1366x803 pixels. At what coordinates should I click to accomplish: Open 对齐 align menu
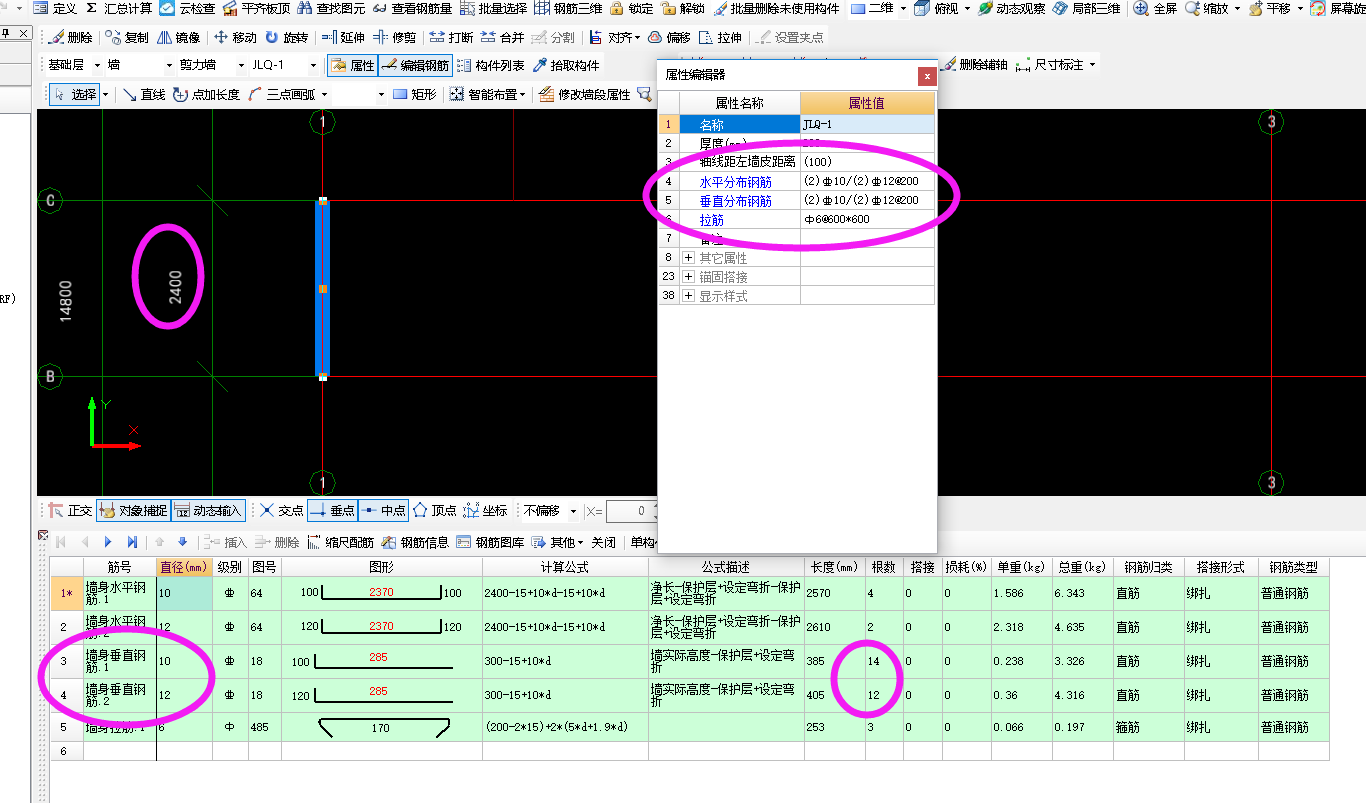(614, 38)
